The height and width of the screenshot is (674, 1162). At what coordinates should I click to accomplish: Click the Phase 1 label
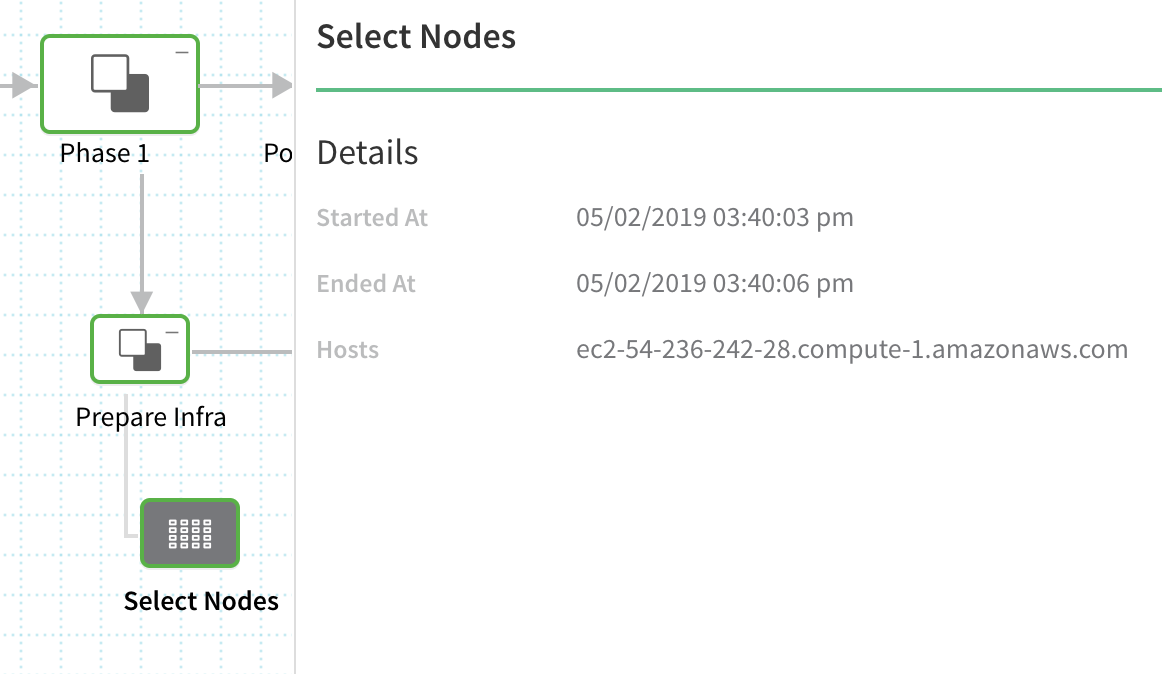(x=104, y=153)
